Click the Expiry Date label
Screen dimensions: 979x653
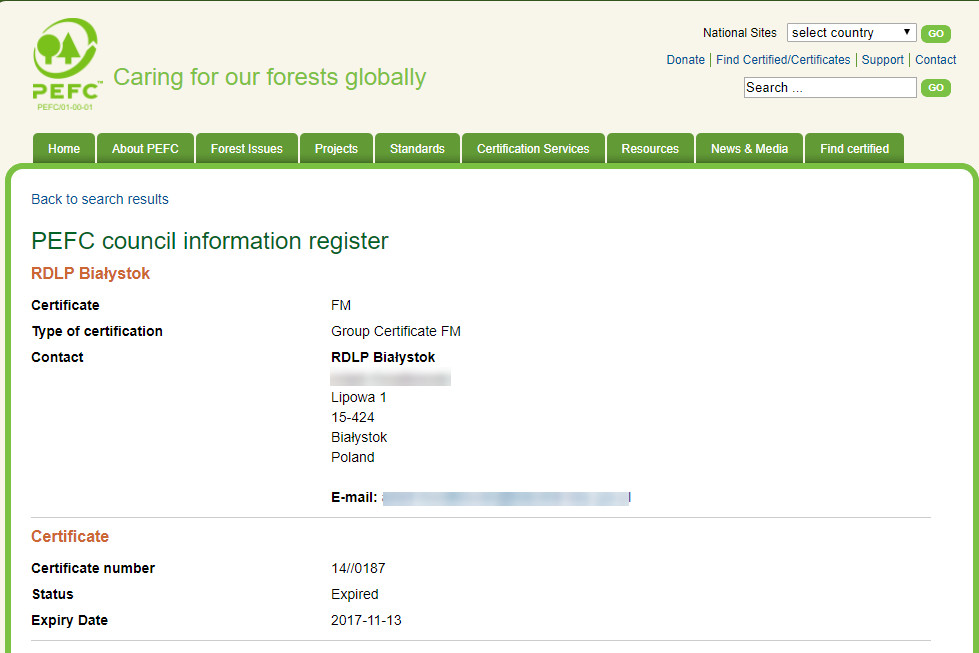[x=69, y=621]
